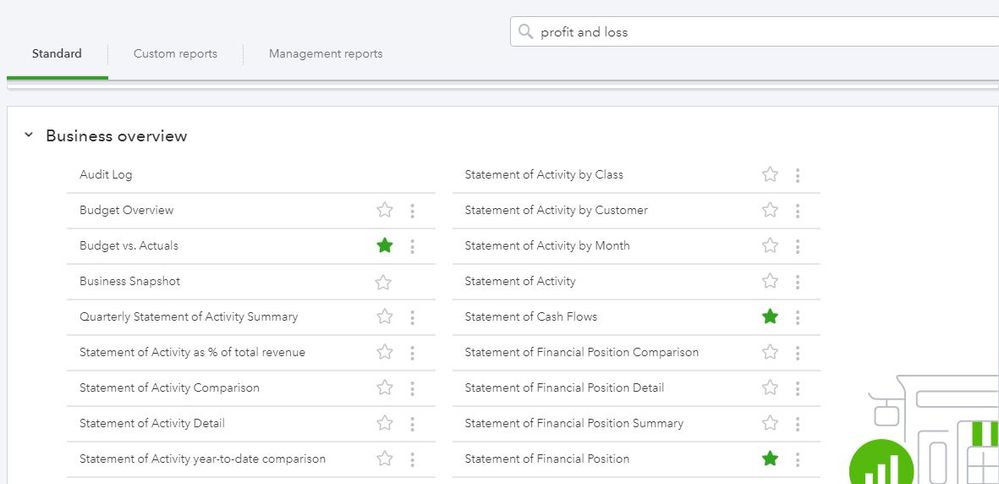Open the Statement of Financial Position Comparison report
Viewport: 999px width, 484px height.
(581, 352)
